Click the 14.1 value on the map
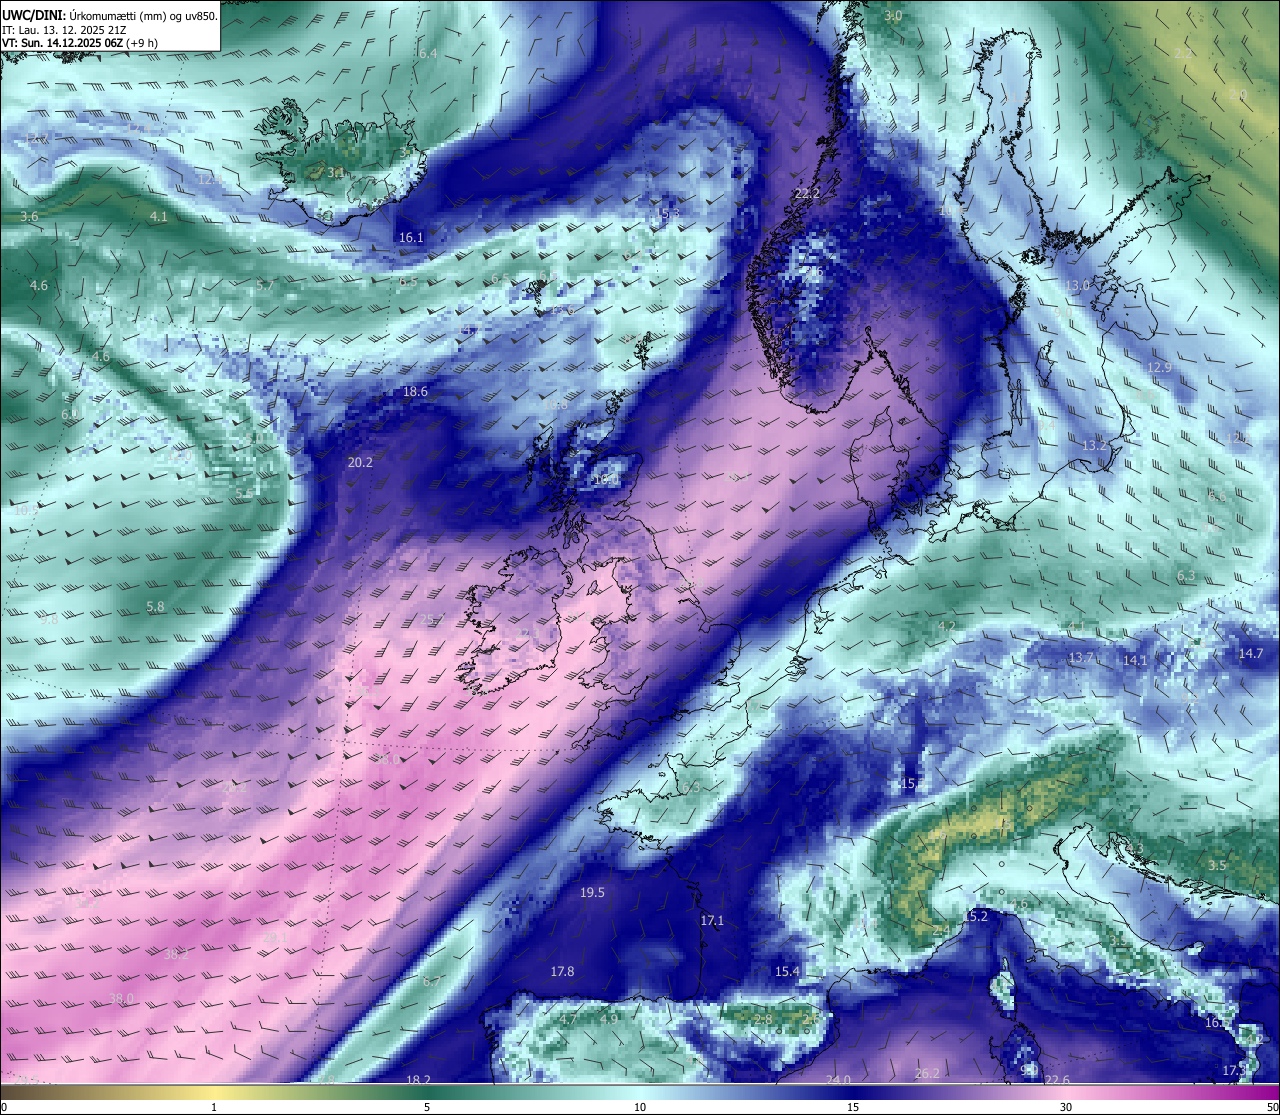Image resolution: width=1280 pixels, height=1115 pixels. pos(1135,661)
